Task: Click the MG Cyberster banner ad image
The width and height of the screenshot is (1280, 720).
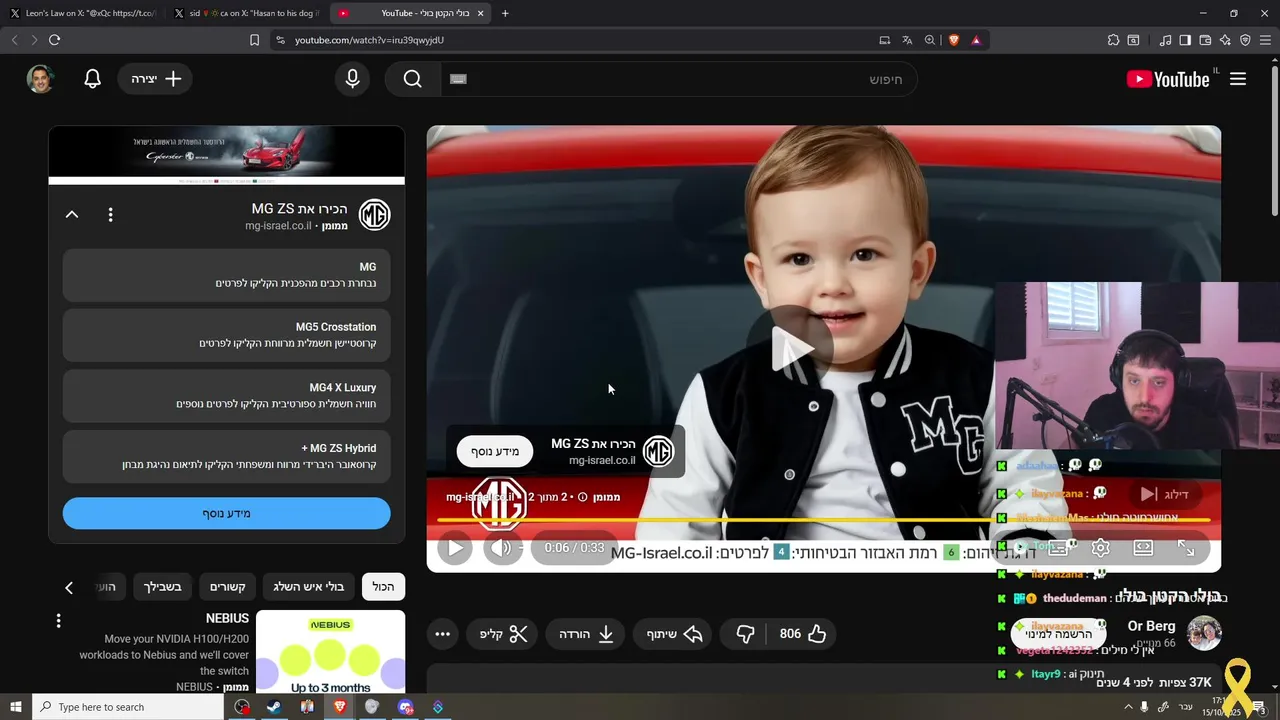Action: [x=227, y=155]
